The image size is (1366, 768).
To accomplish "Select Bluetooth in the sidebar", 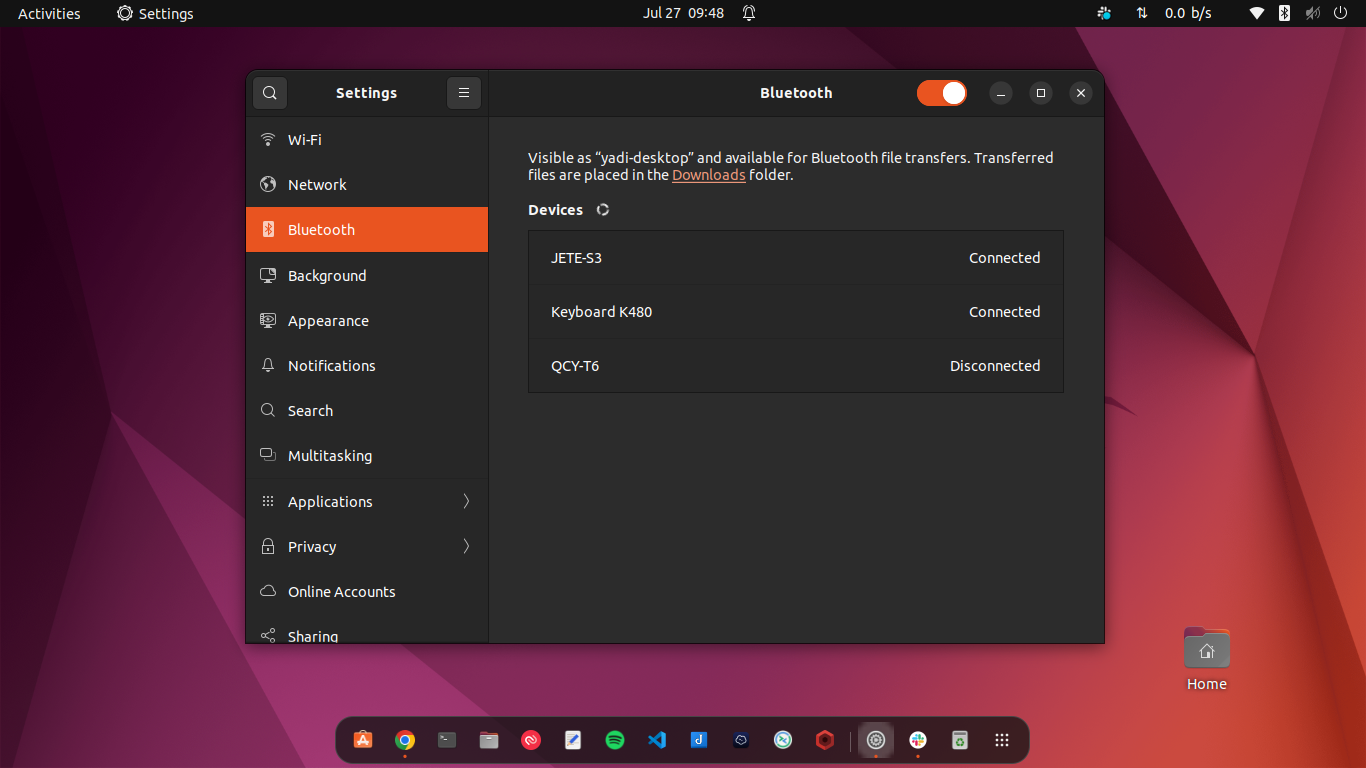I will [367, 230].
